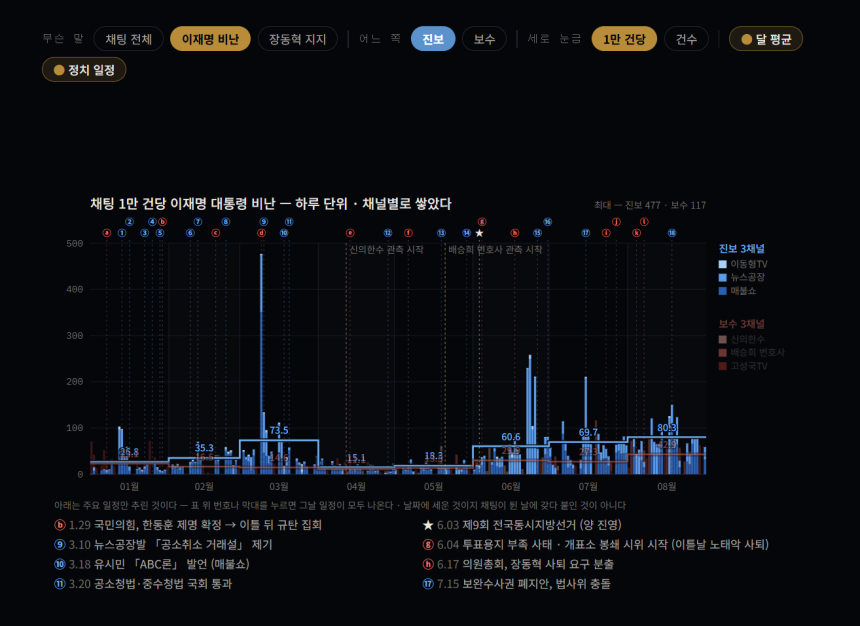Set vertical scale to 1만 건당
The height and width of the screenshot is (626, 860).
point(624,39)
